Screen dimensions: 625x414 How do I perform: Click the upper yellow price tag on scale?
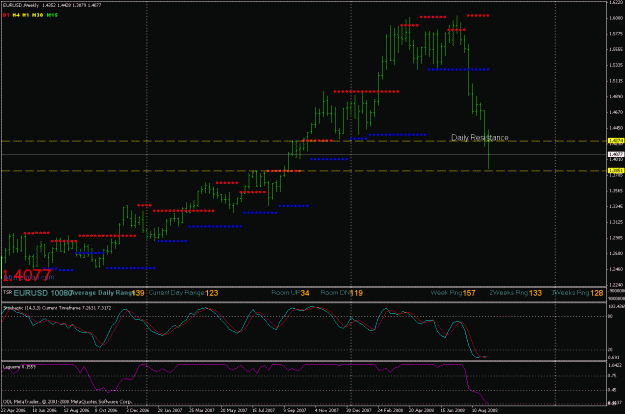coord(616,141)
